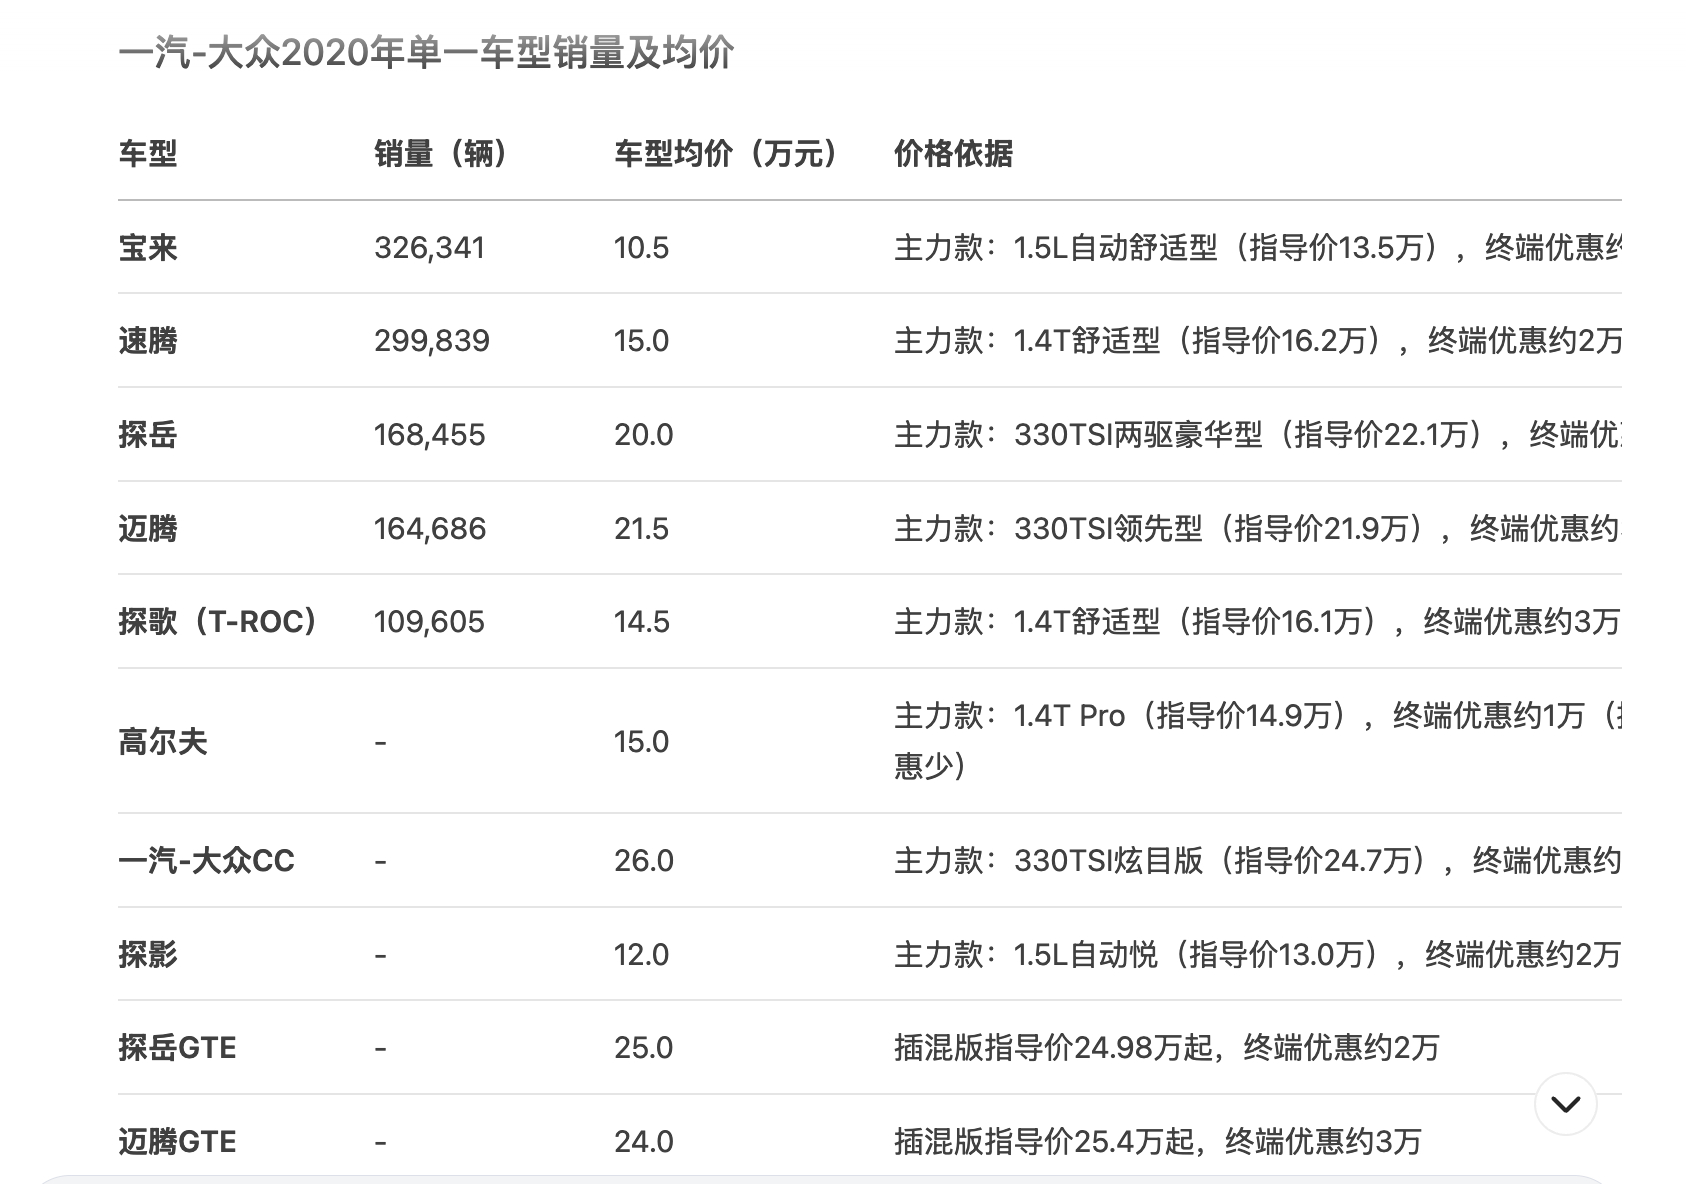Select the 探岳 model name cell

point(148,435)
